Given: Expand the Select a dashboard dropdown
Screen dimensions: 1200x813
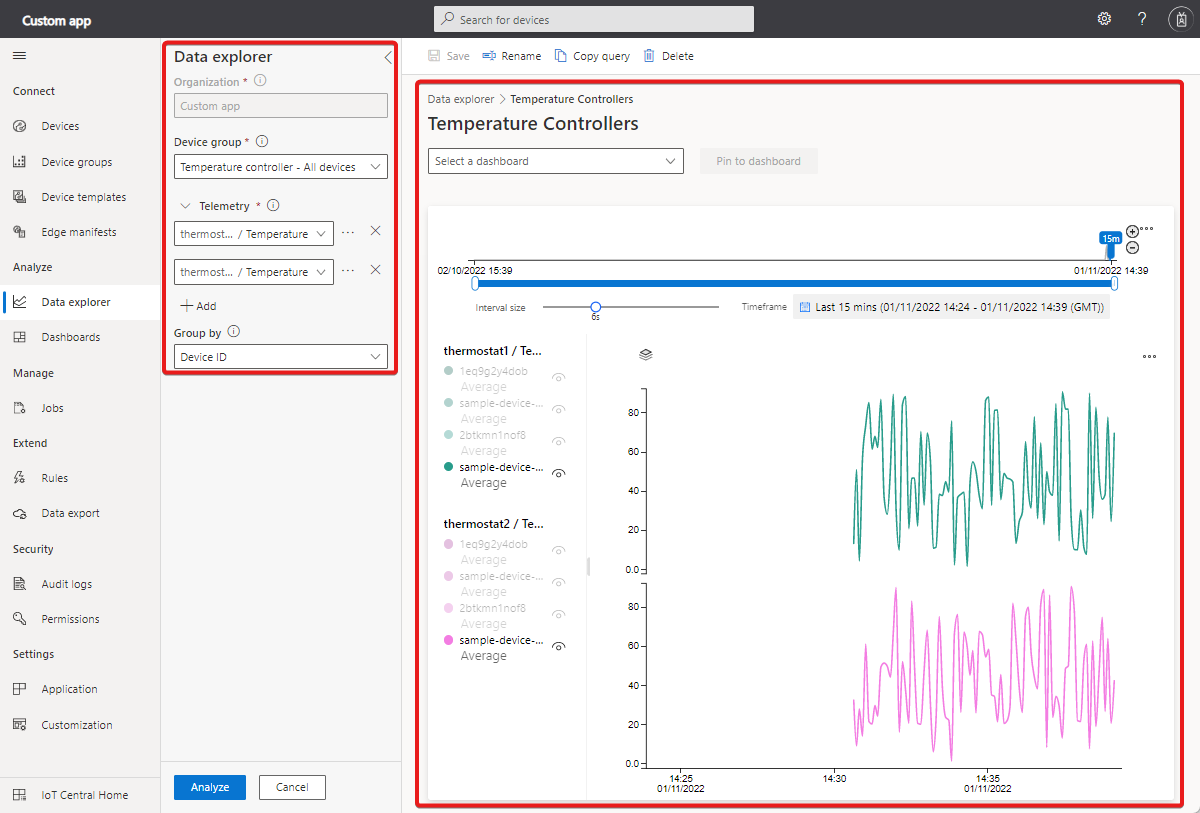Looking at the screenshot, I should tap(556, 161).
